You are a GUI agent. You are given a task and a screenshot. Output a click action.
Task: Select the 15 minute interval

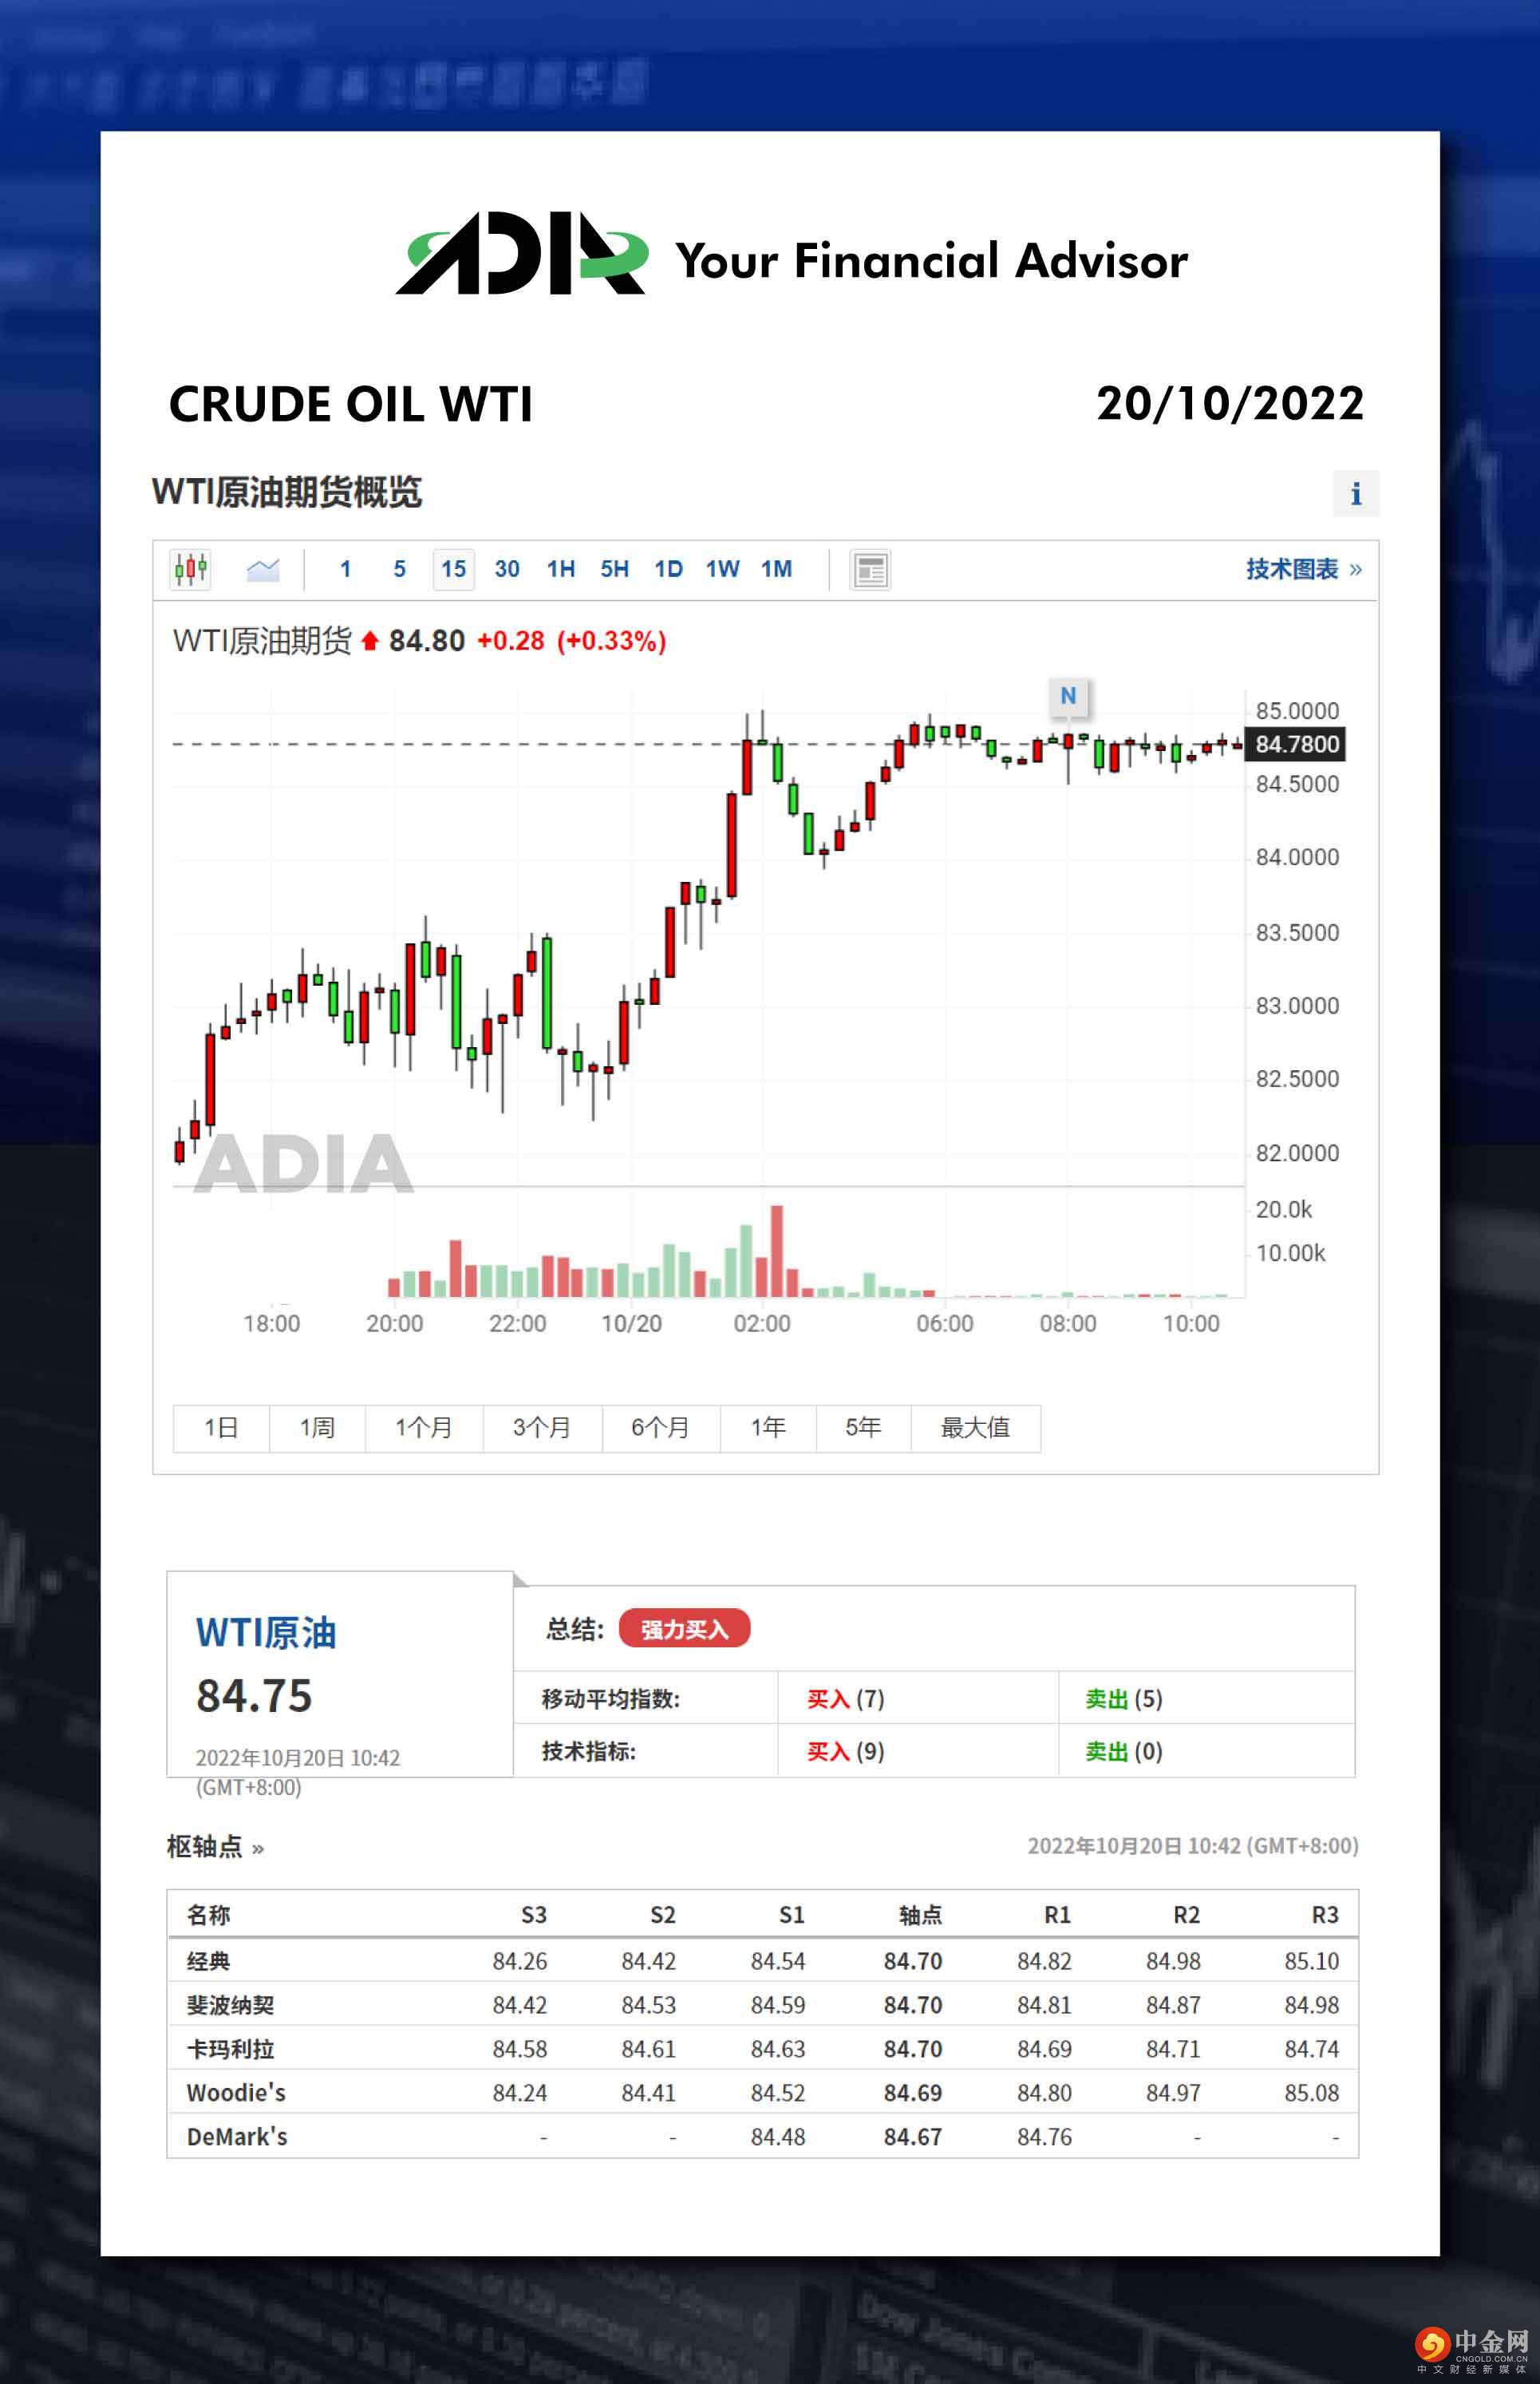(x=453, y=569)
